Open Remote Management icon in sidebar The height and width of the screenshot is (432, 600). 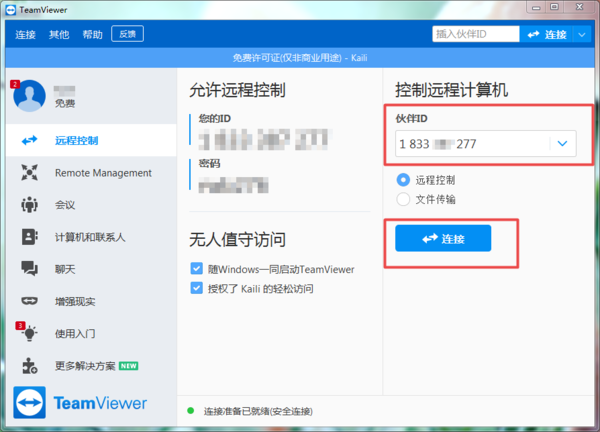[x=29, y=173]
